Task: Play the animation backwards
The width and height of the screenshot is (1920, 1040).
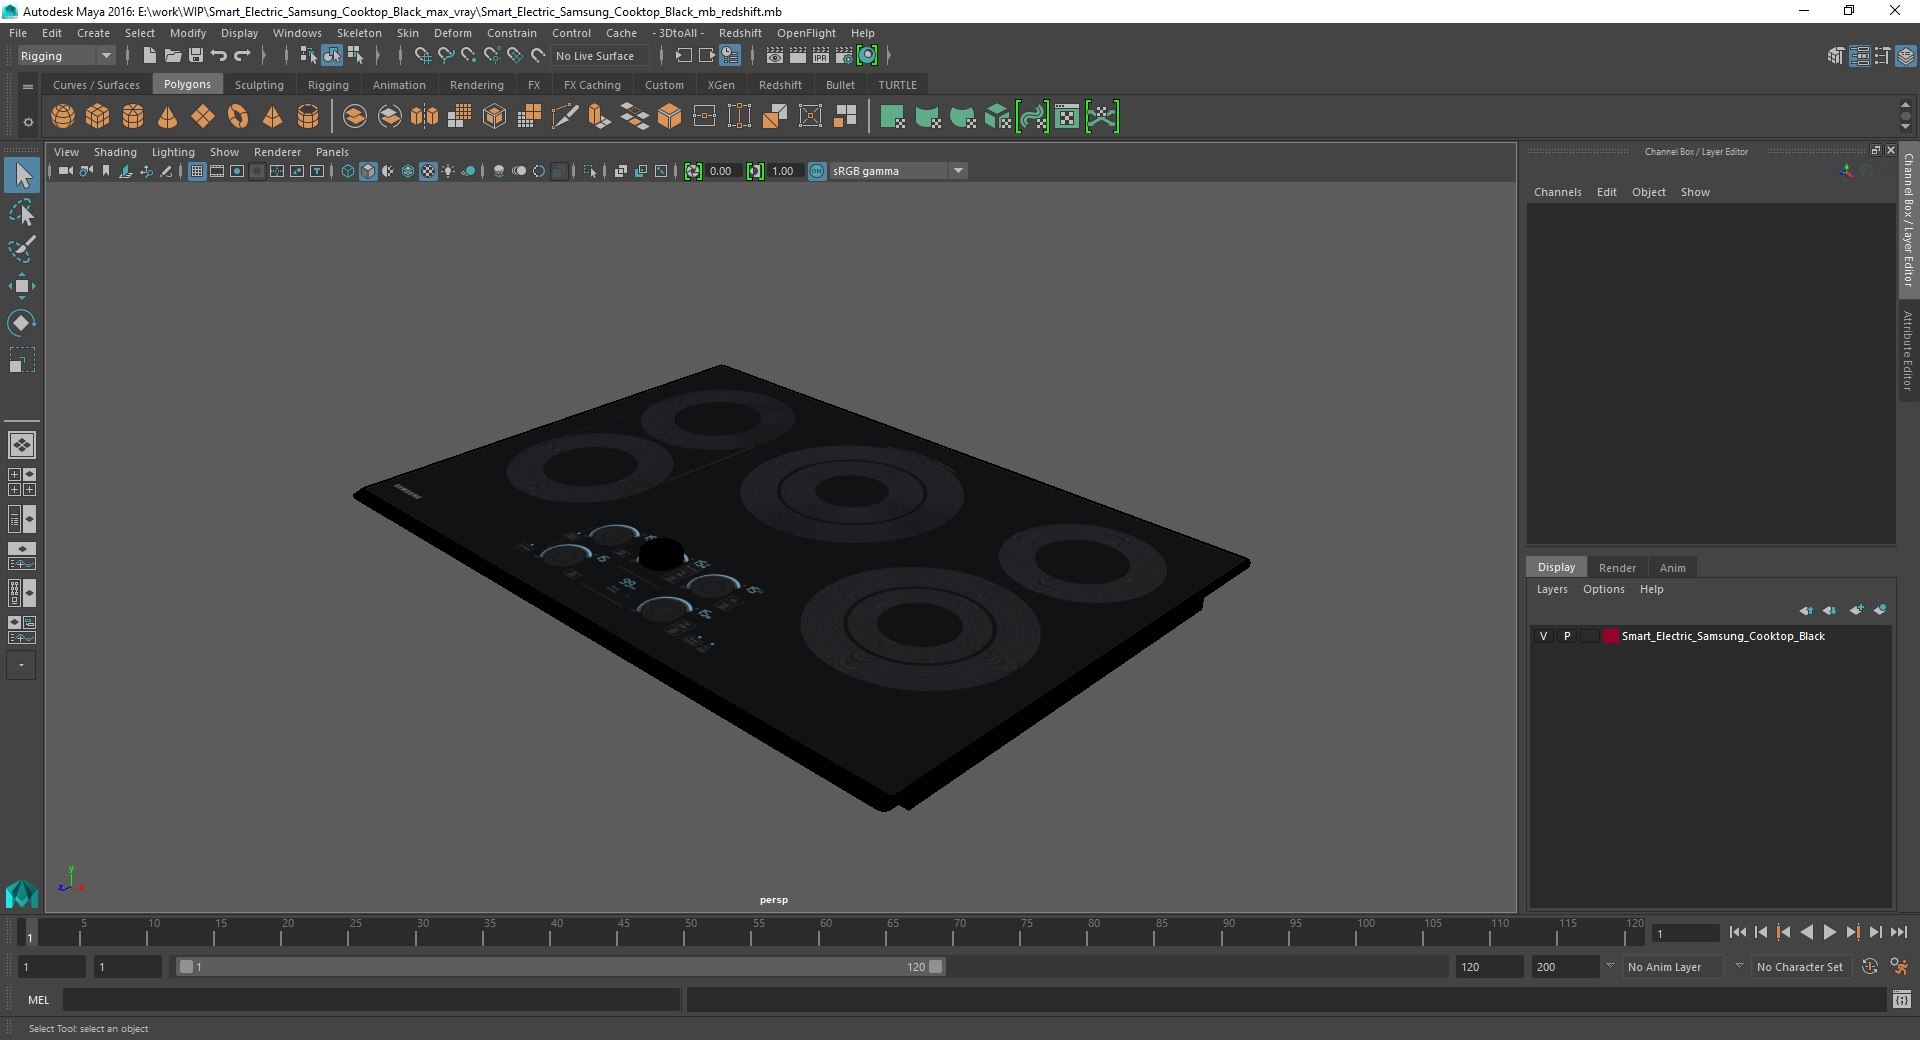Action: point(1806,932)
